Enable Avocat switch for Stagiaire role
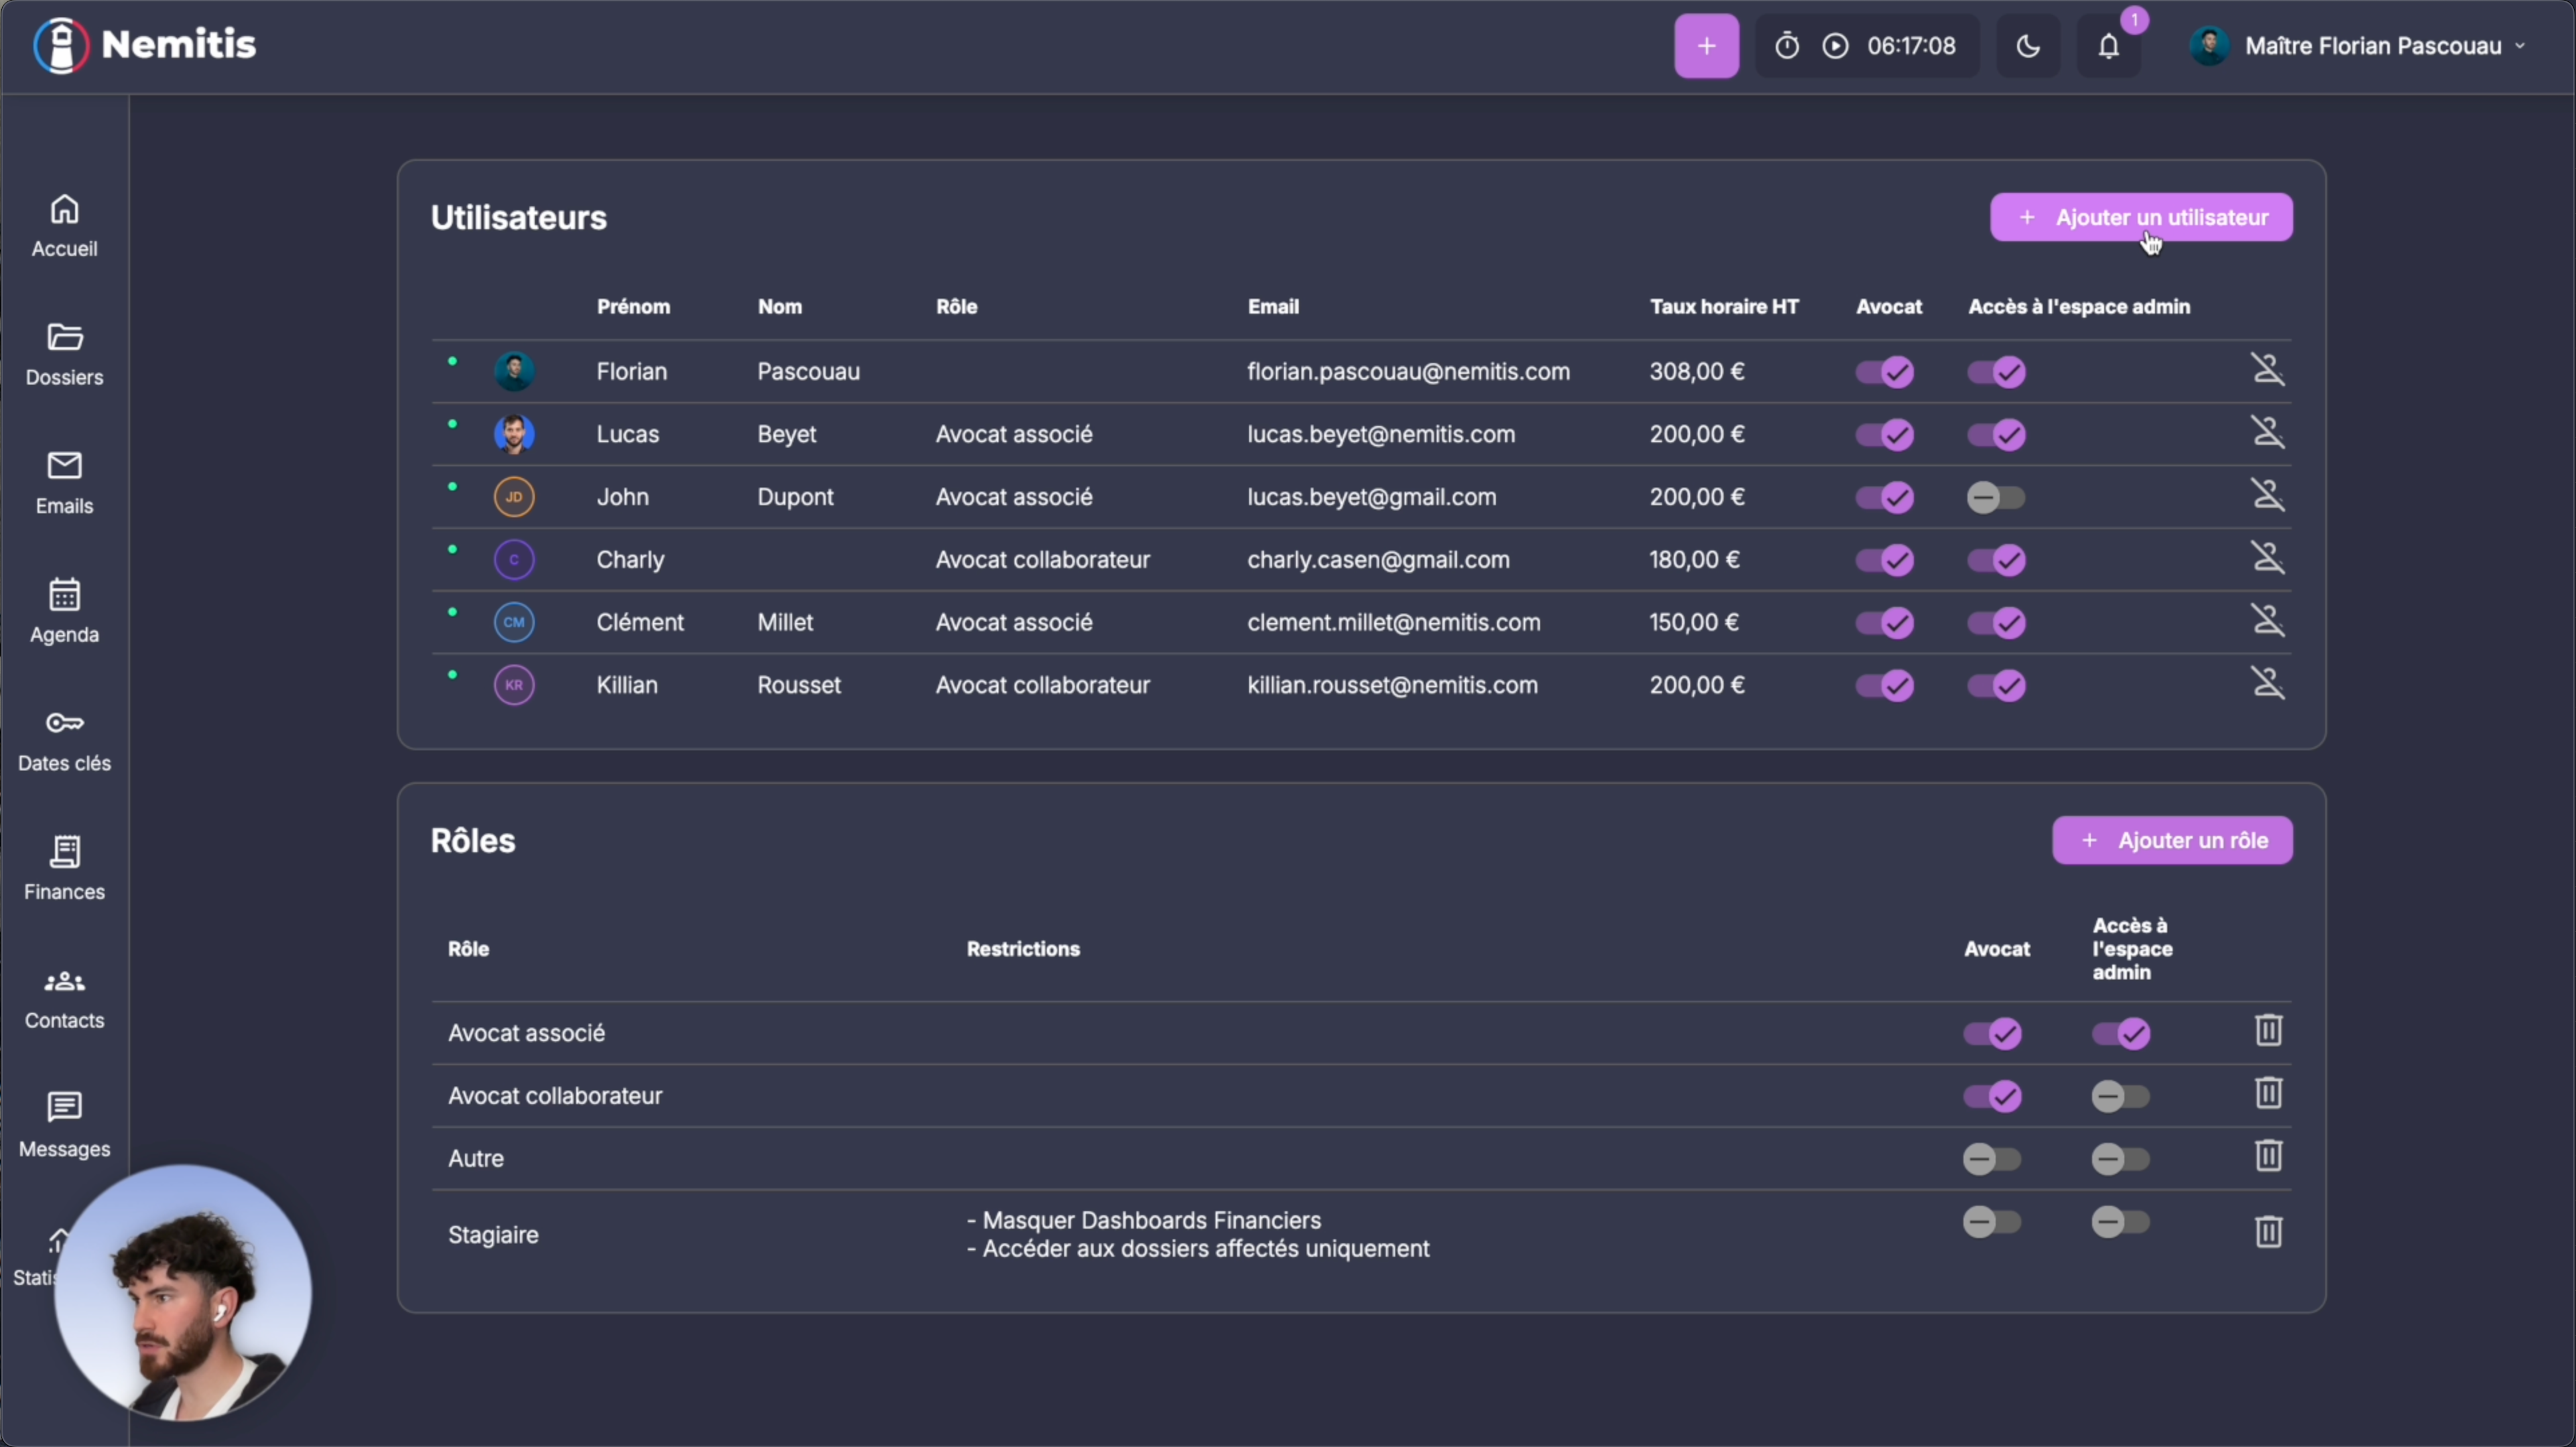Screen dimensions: 2576x1447 [x=1993, y=1222]
